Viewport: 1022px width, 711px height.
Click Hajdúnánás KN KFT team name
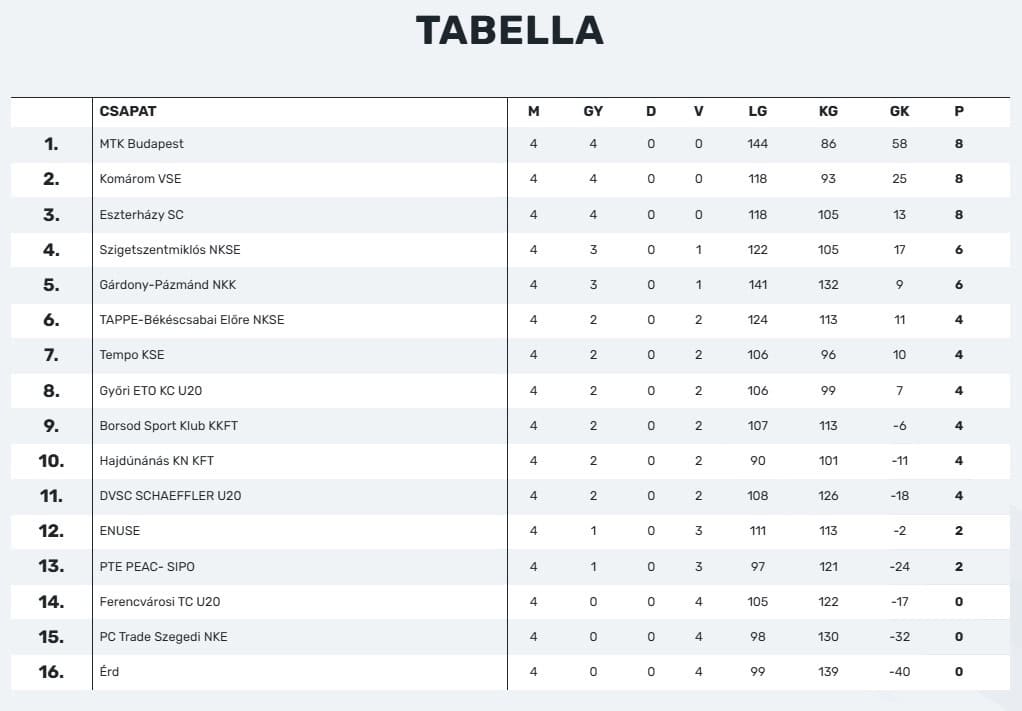(157, 461)
